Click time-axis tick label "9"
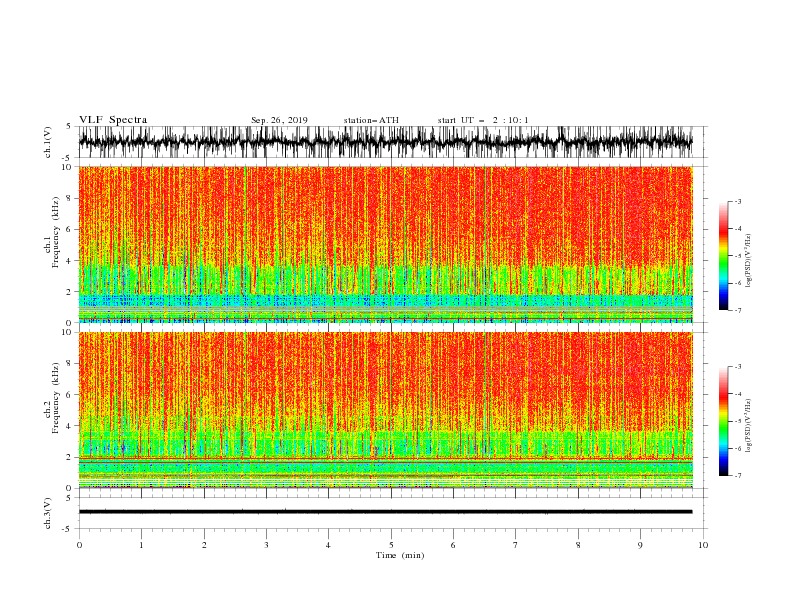Screen dimensions: 792x612 [640, 545]
